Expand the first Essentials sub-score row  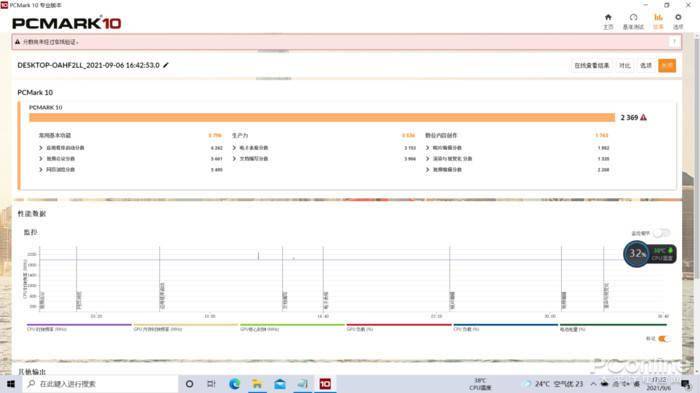point(41,148)
